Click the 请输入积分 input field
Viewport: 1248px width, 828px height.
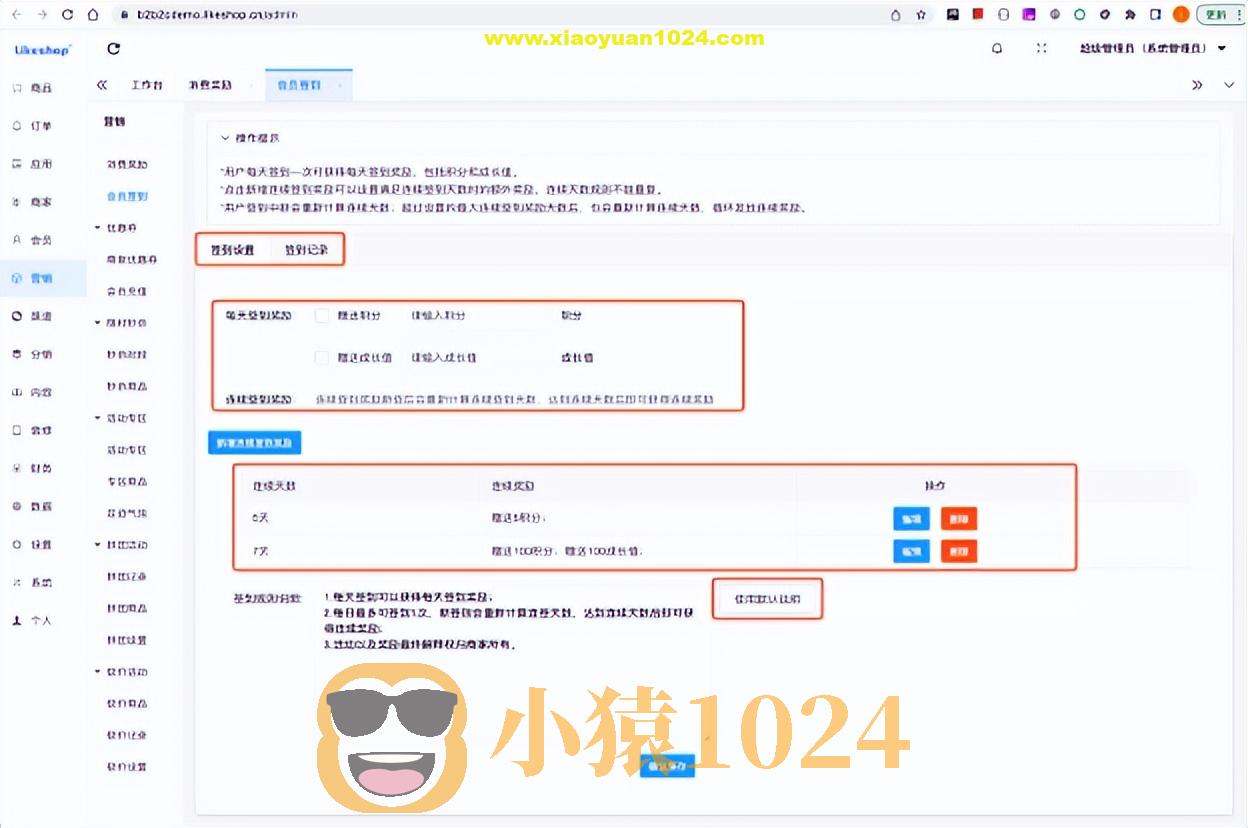pyautogui.click(x=440, y=315)
